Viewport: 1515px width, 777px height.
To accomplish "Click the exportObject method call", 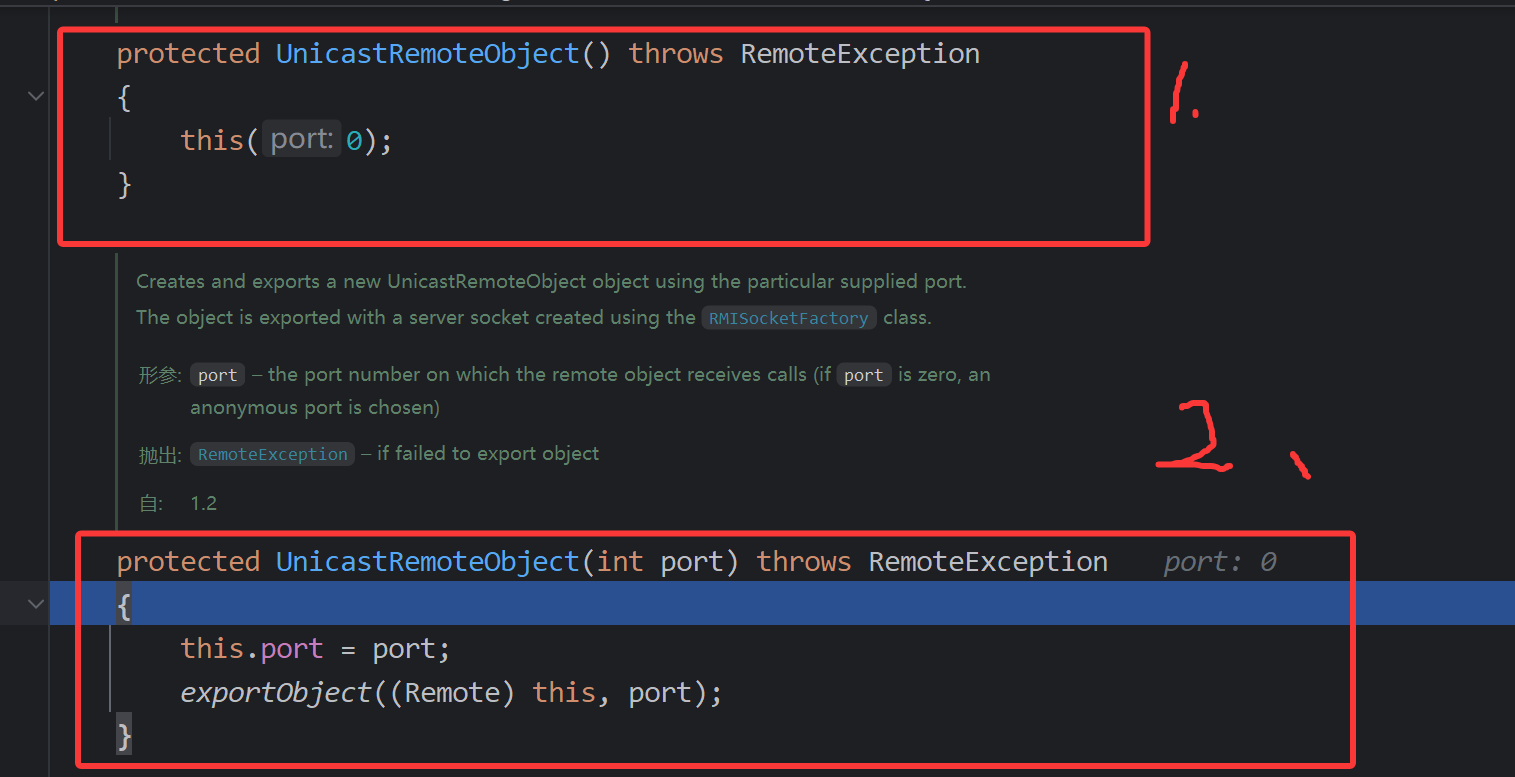I will coord(276,692).
